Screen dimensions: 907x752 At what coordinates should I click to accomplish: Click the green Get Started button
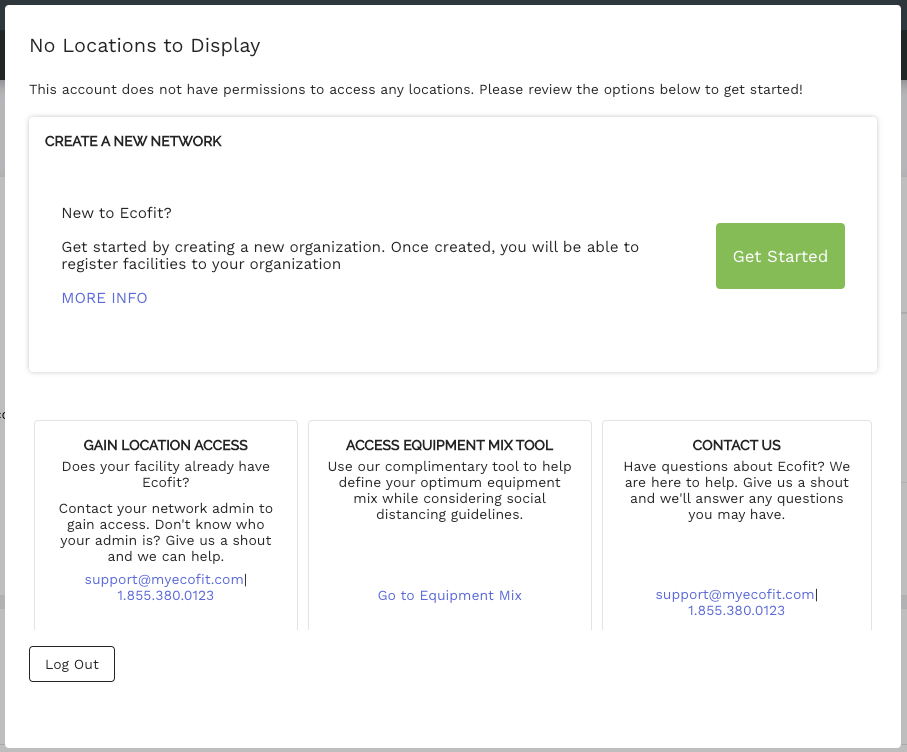click(x=780, y=256)
